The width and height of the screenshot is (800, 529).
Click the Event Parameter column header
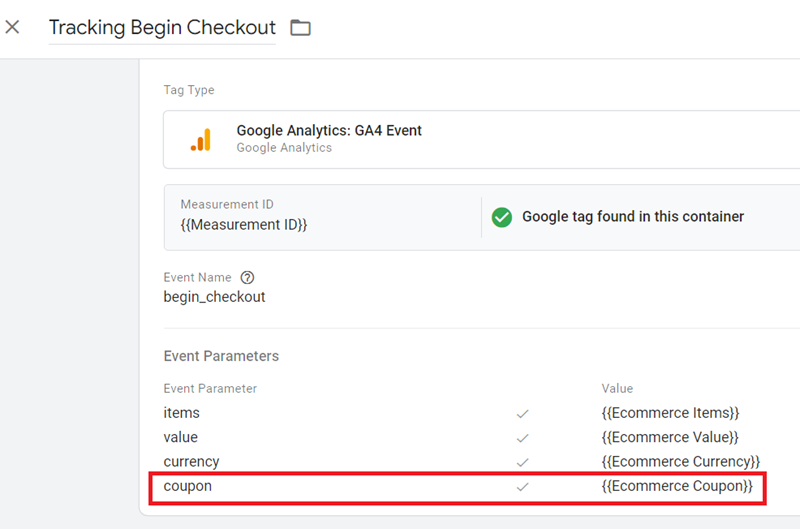tap(210, 389)
